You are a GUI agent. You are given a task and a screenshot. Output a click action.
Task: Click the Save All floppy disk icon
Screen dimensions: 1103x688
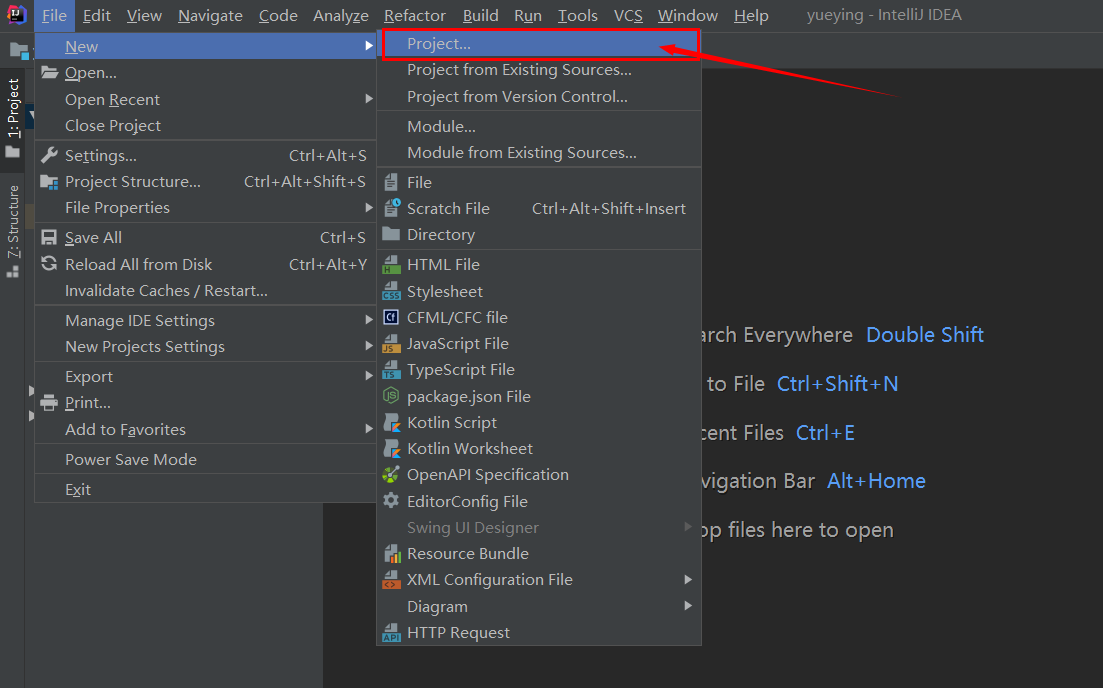point(49,237)
